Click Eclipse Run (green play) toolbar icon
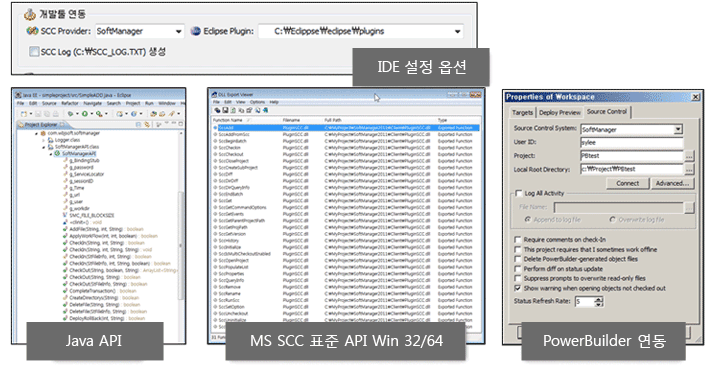724x383 pixels. pyautogui.click(x=85, y=114)
